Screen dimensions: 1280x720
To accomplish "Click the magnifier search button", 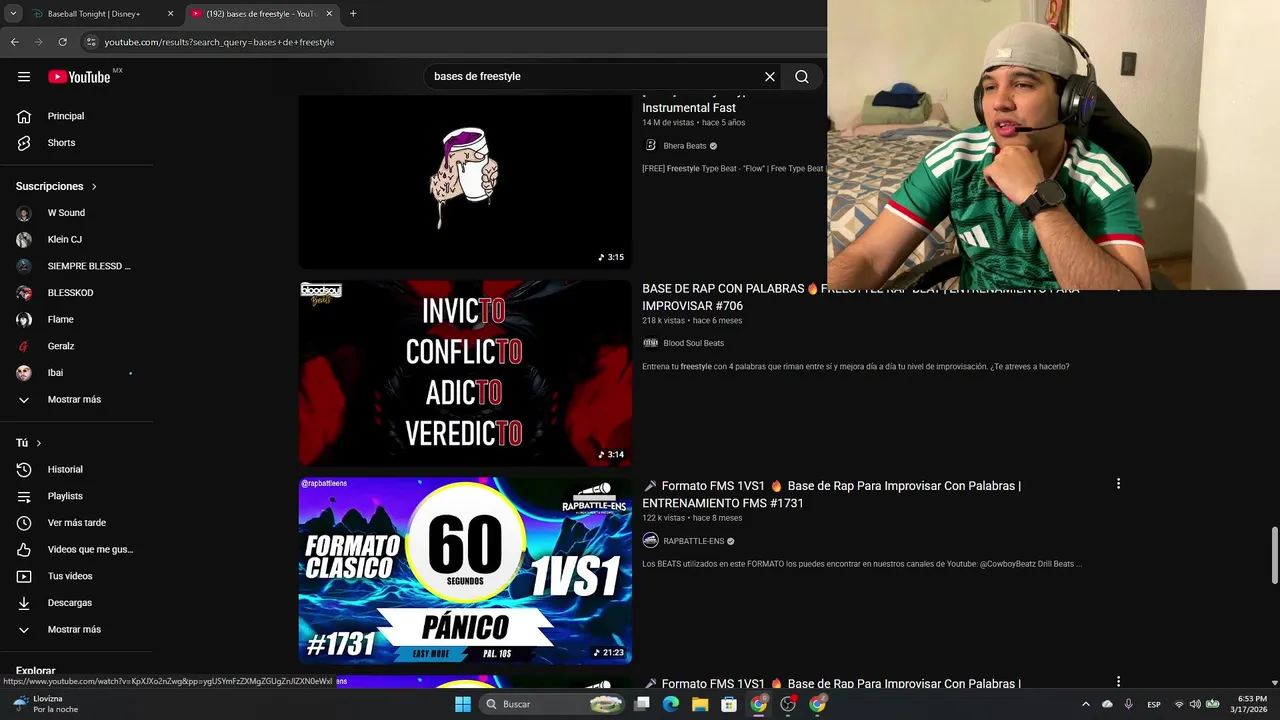I will click(x=802, y=77).
